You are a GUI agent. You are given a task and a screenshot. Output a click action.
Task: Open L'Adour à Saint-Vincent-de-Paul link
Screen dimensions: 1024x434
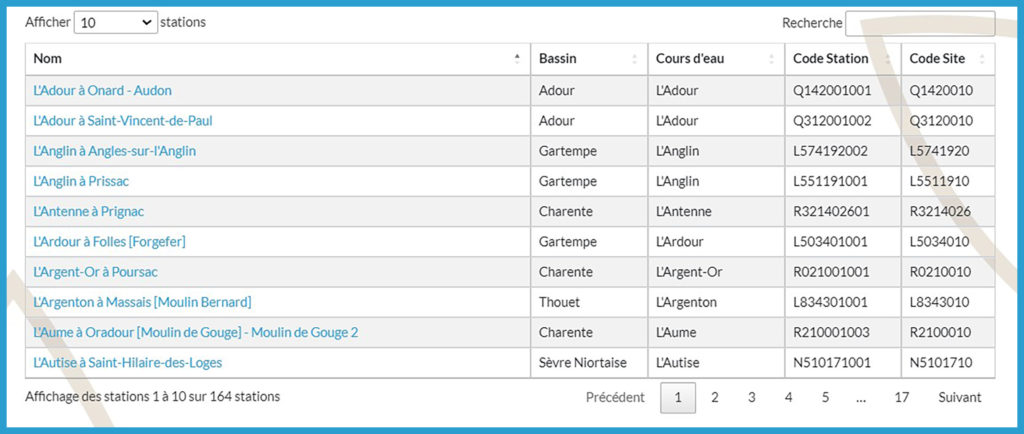tap(123, 121)
